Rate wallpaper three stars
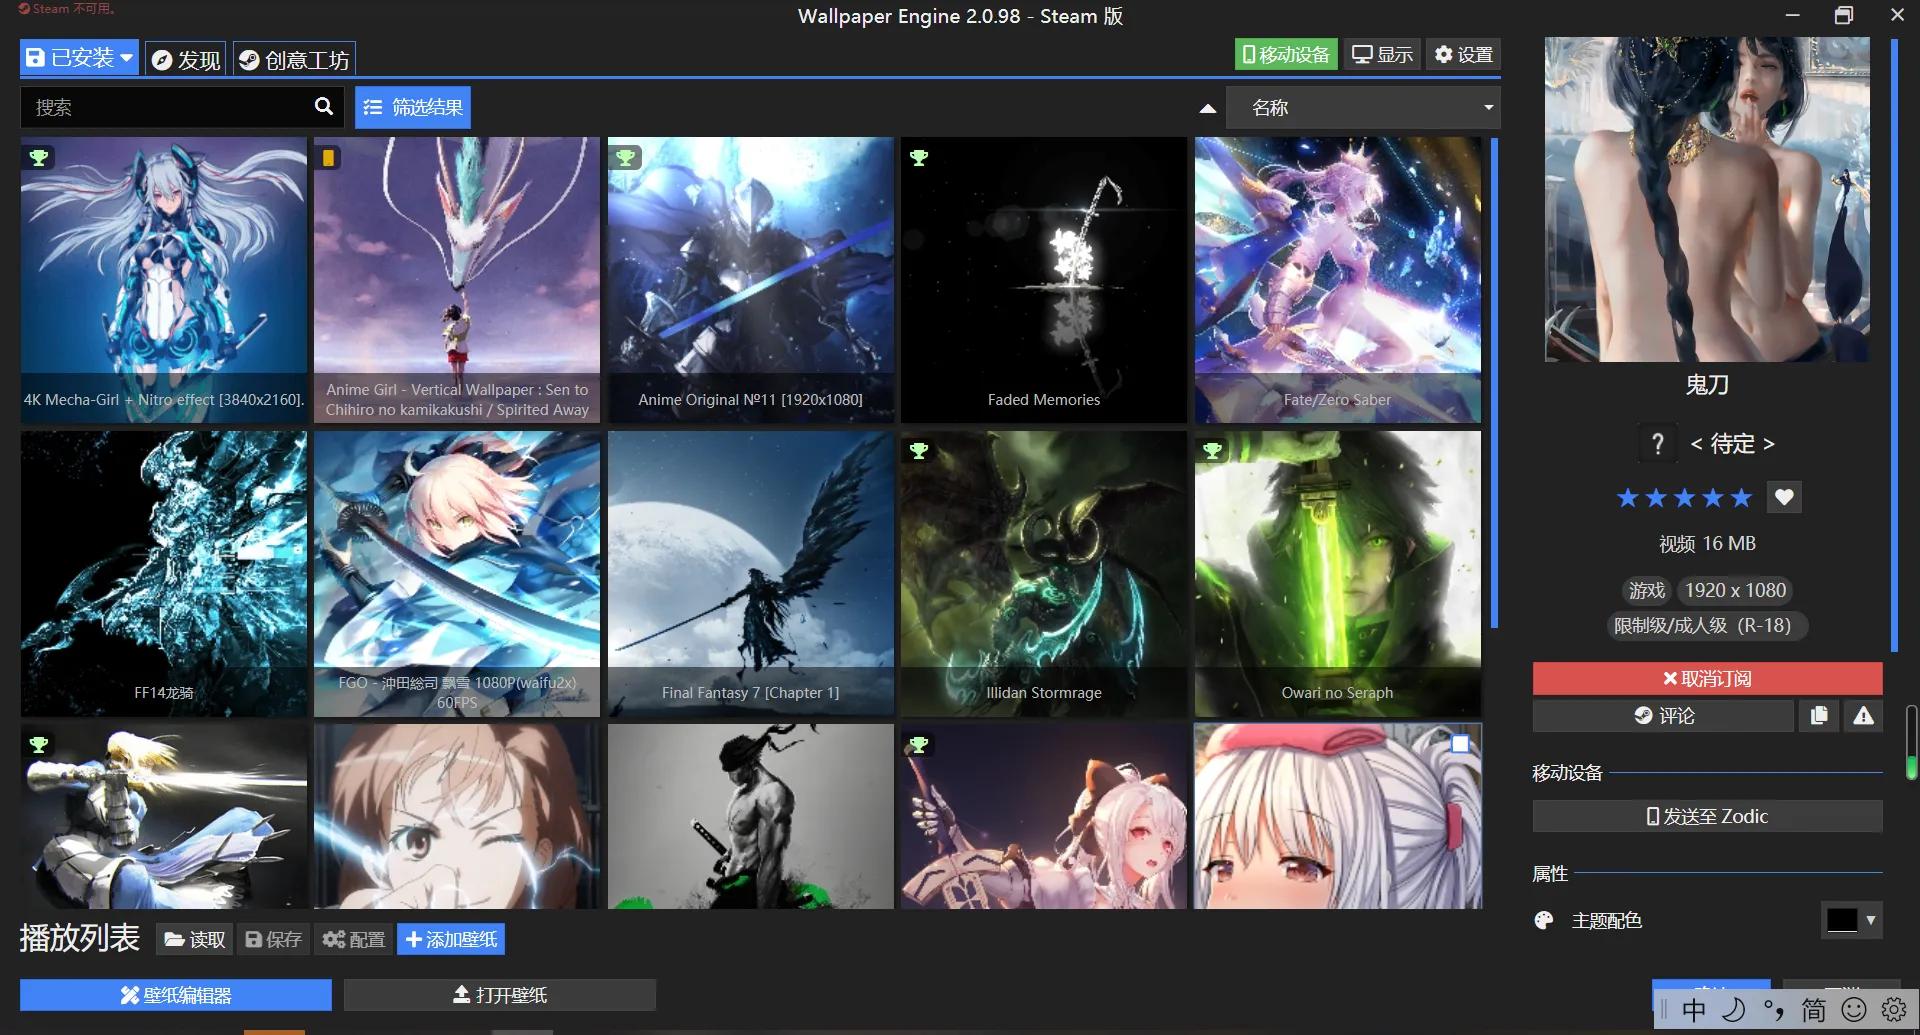This screenshot has width=1920, height=1035. 1685,498
